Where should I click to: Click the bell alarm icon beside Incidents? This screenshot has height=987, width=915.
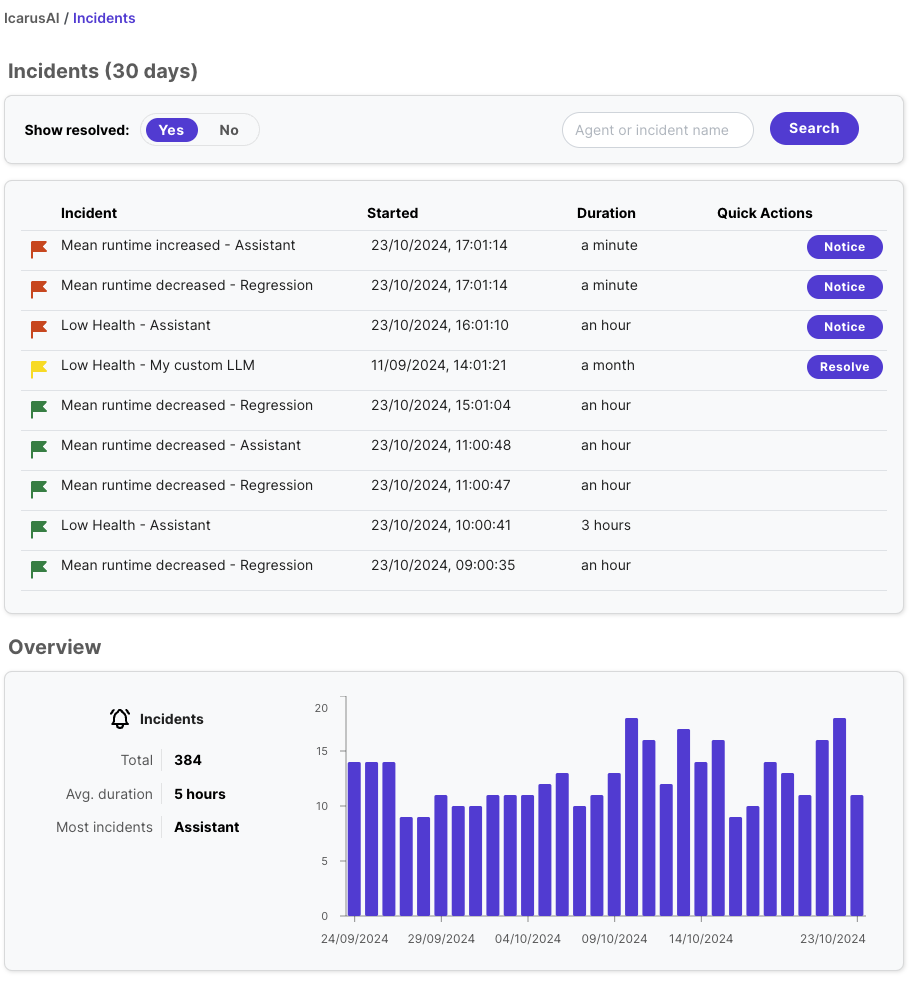pyautogui.click(x=120, y=718)
